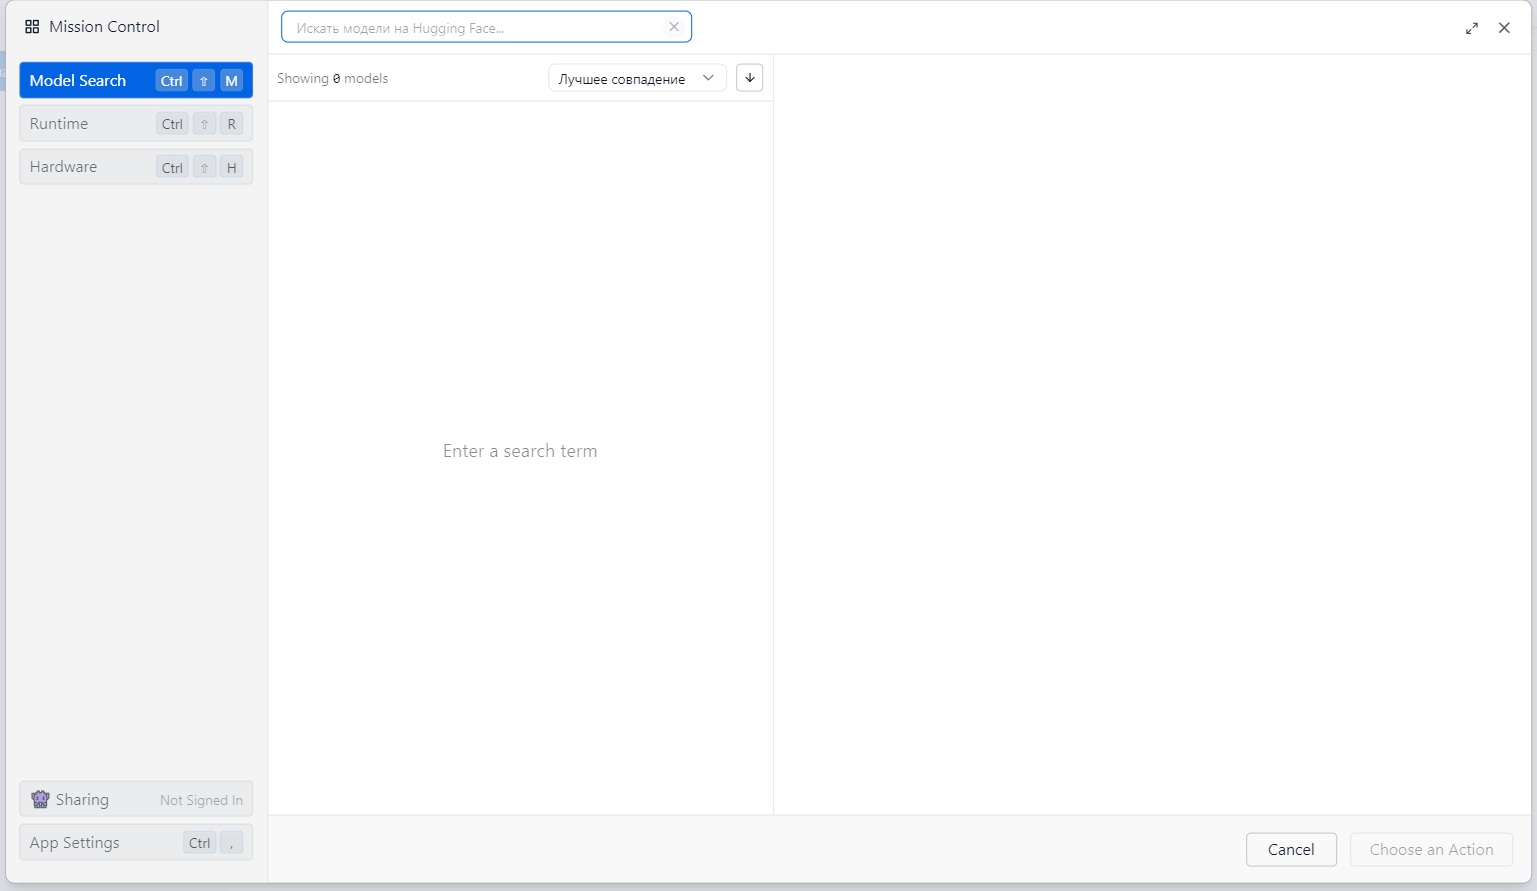Click the M shortcut key badge

click(x=231, y=81)
